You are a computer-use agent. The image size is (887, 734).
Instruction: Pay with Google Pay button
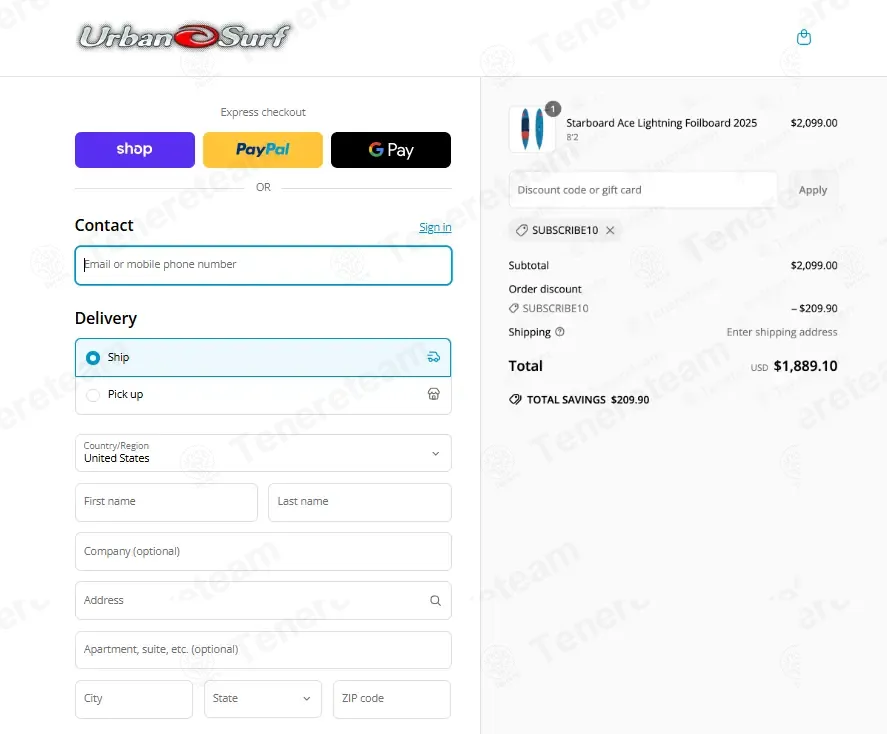391,150
